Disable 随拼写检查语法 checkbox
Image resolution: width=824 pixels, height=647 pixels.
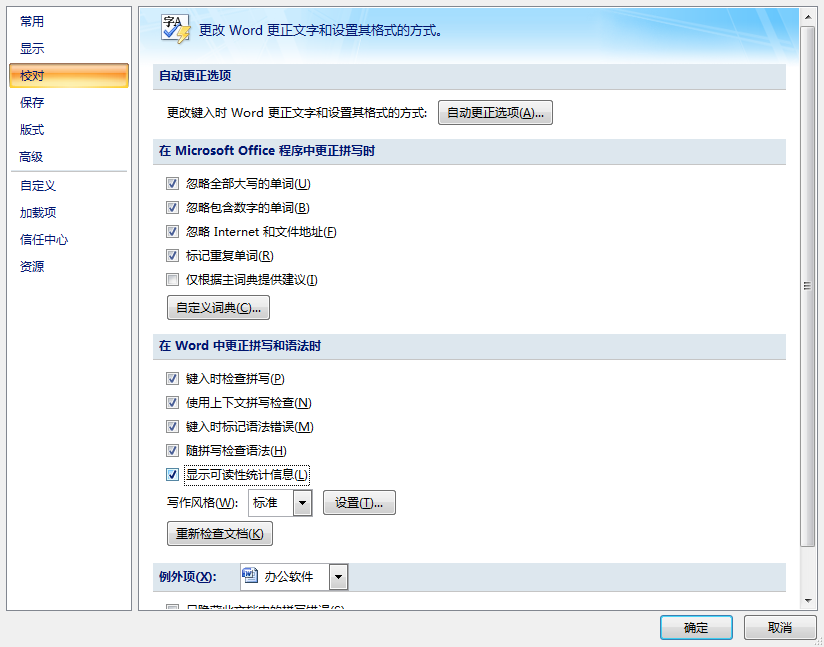tap(172, 450)
